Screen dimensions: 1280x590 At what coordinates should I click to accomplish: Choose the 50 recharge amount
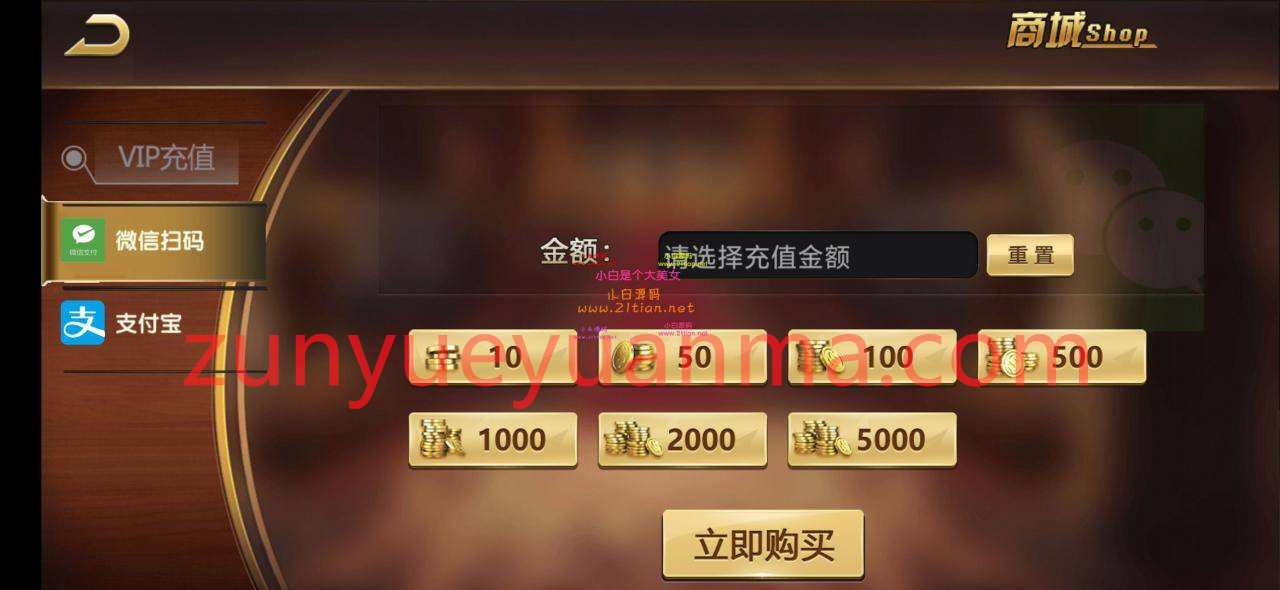(x=682, y=357)
